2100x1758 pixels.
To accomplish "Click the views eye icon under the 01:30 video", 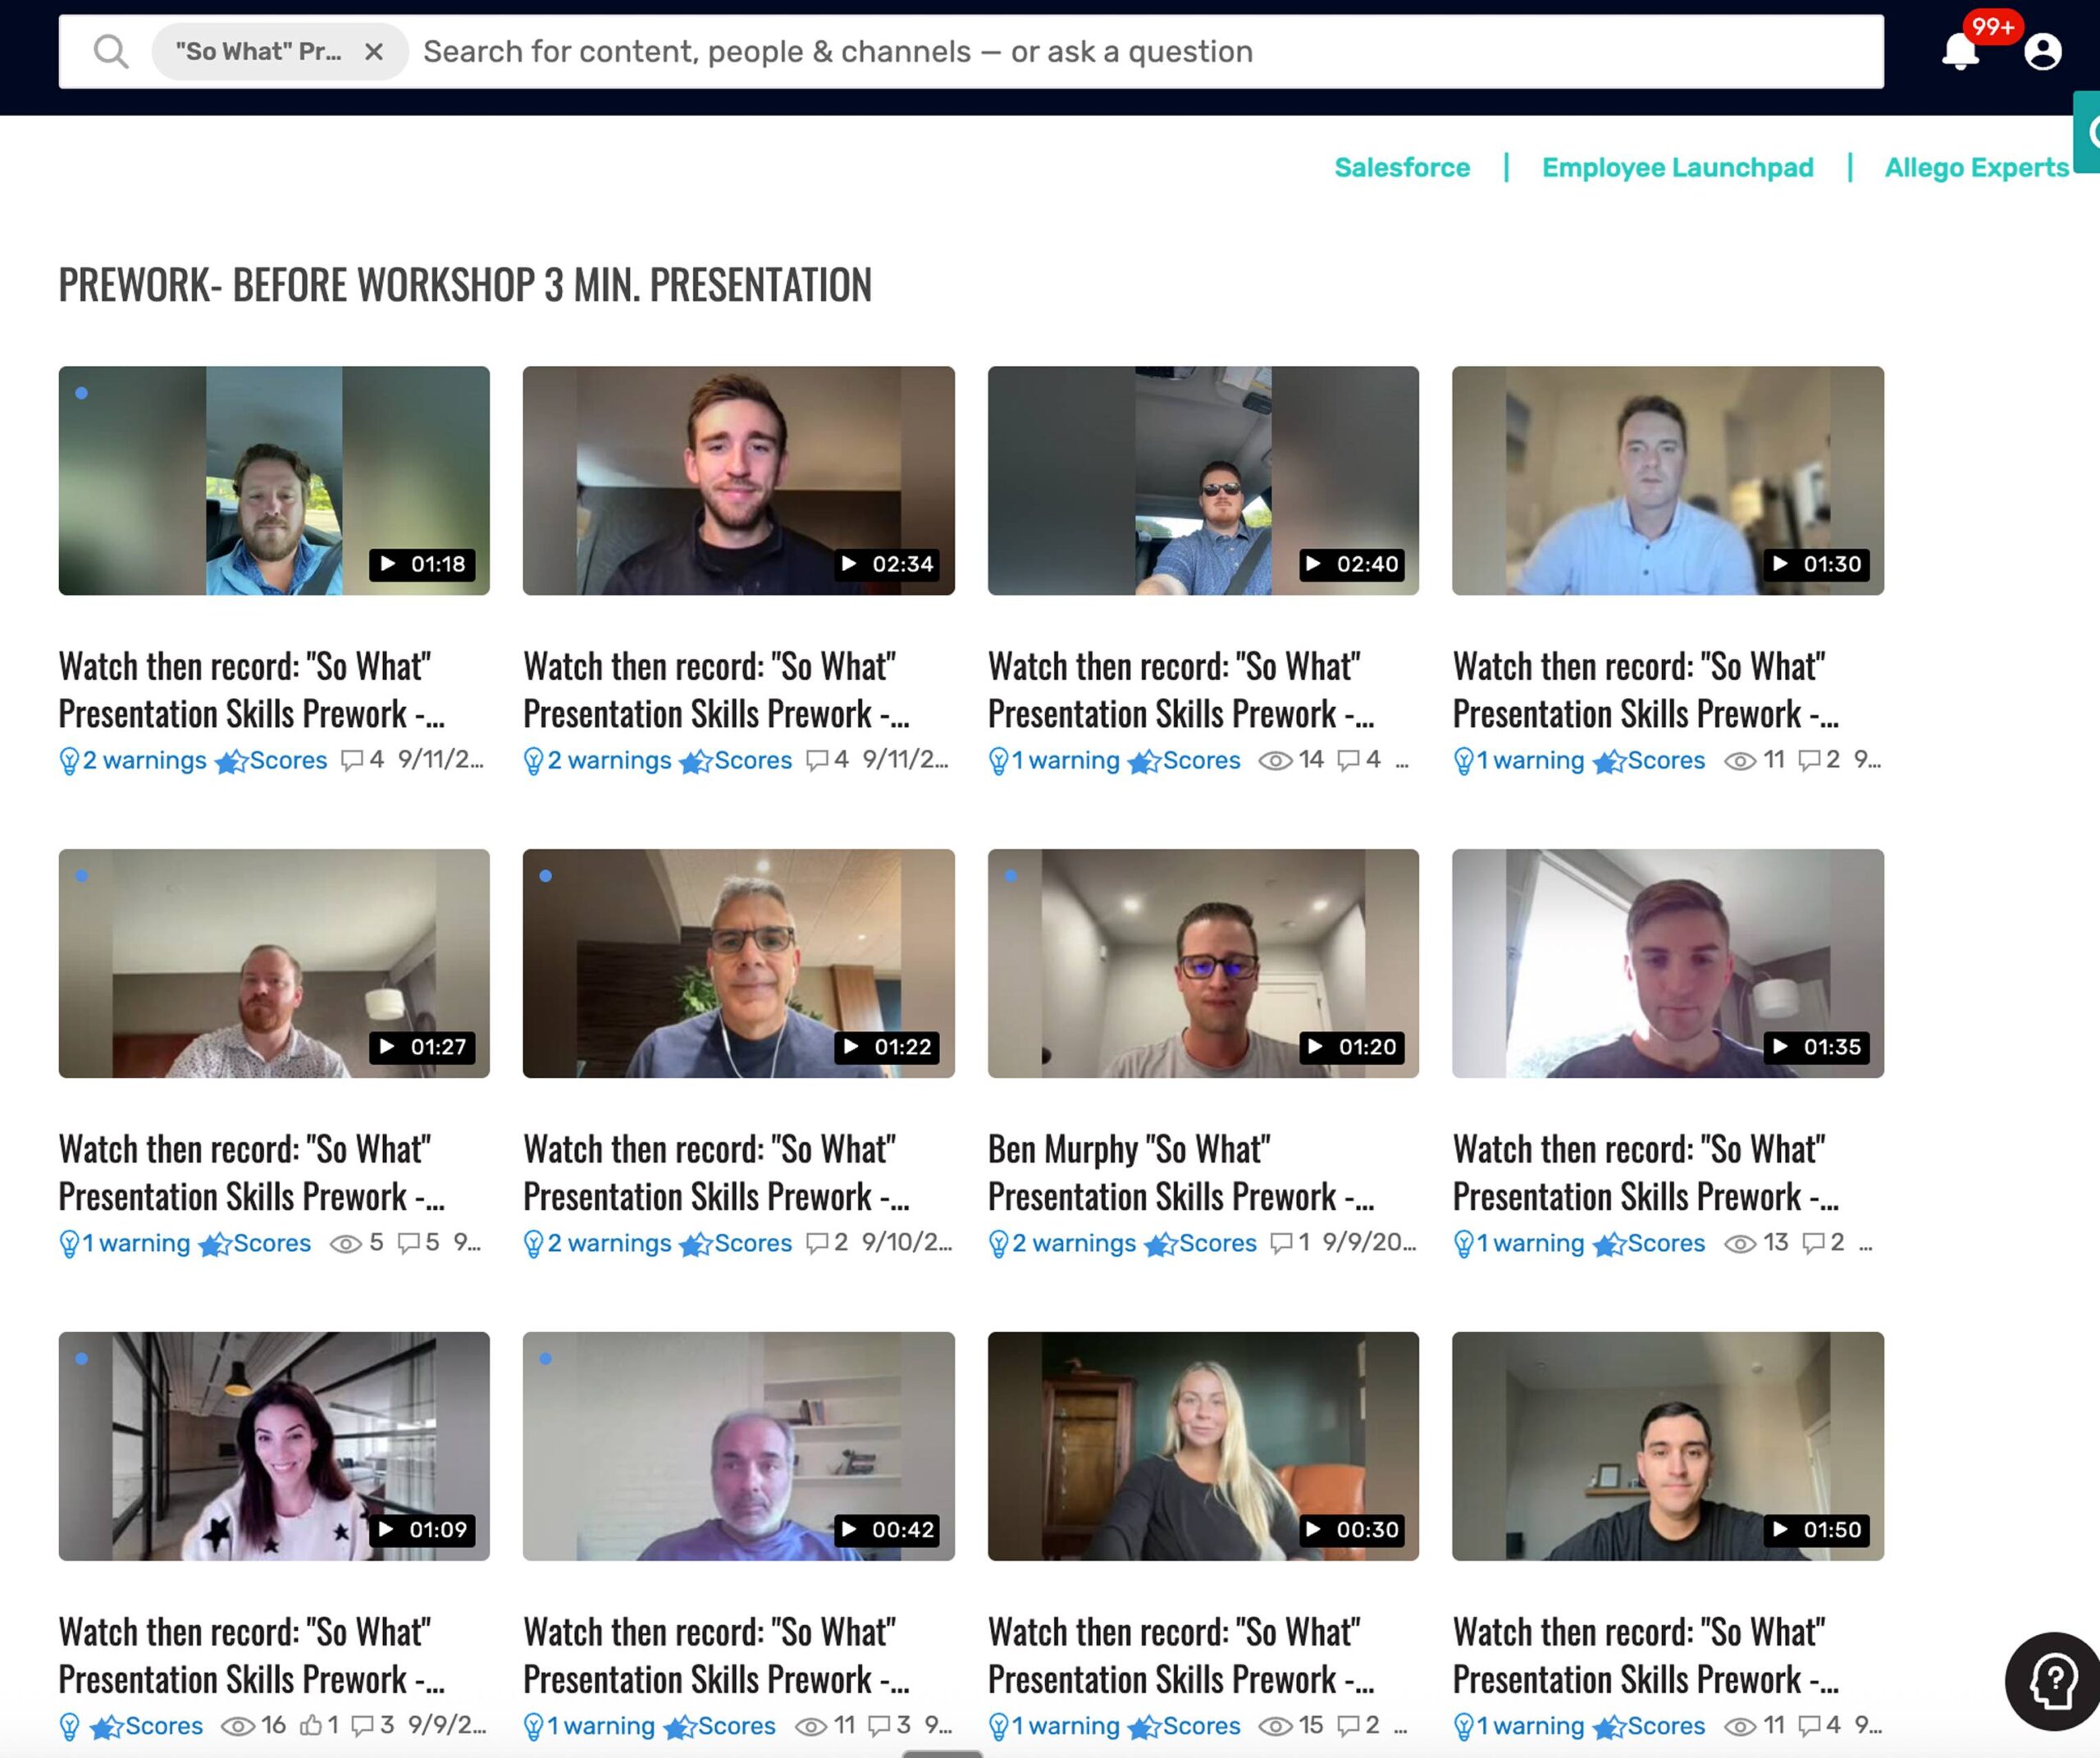I will (x=1740, y=761).
